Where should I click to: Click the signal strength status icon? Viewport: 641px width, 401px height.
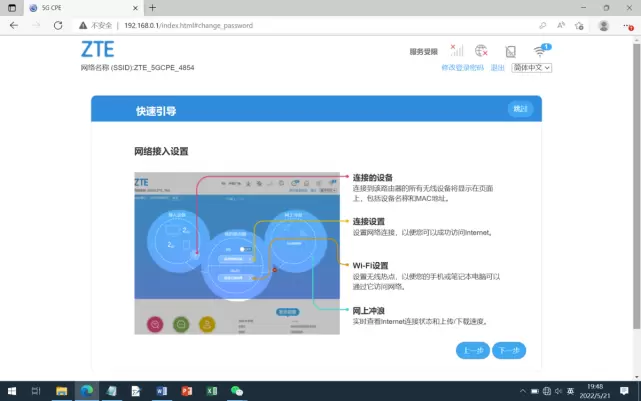pyautogui.click(x=456, y=50)
